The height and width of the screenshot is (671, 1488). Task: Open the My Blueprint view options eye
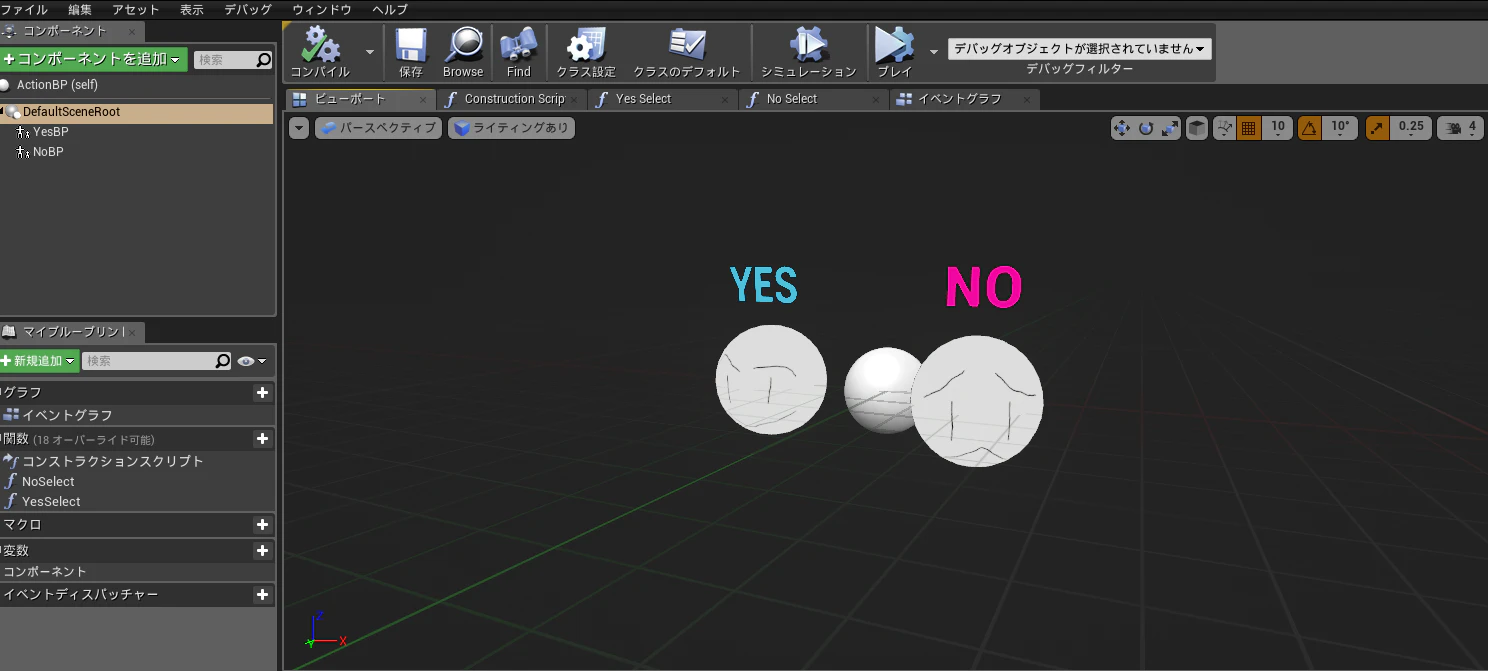[x=251, y=361]
